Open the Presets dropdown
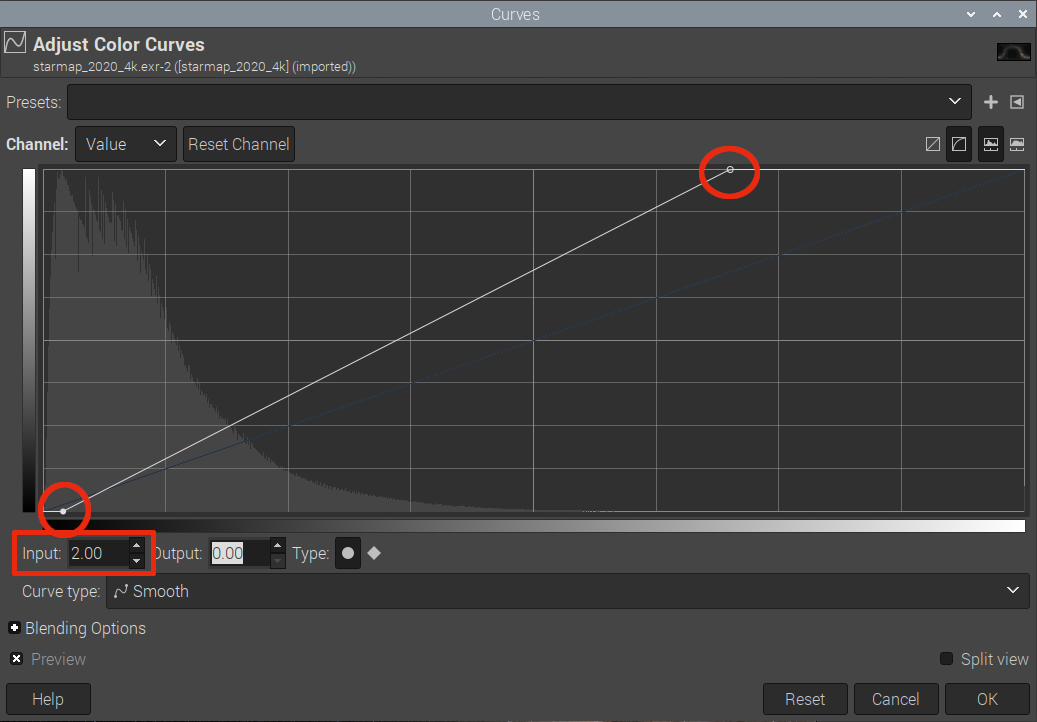This screenshot has width=1037, height=722. (518, 102)
